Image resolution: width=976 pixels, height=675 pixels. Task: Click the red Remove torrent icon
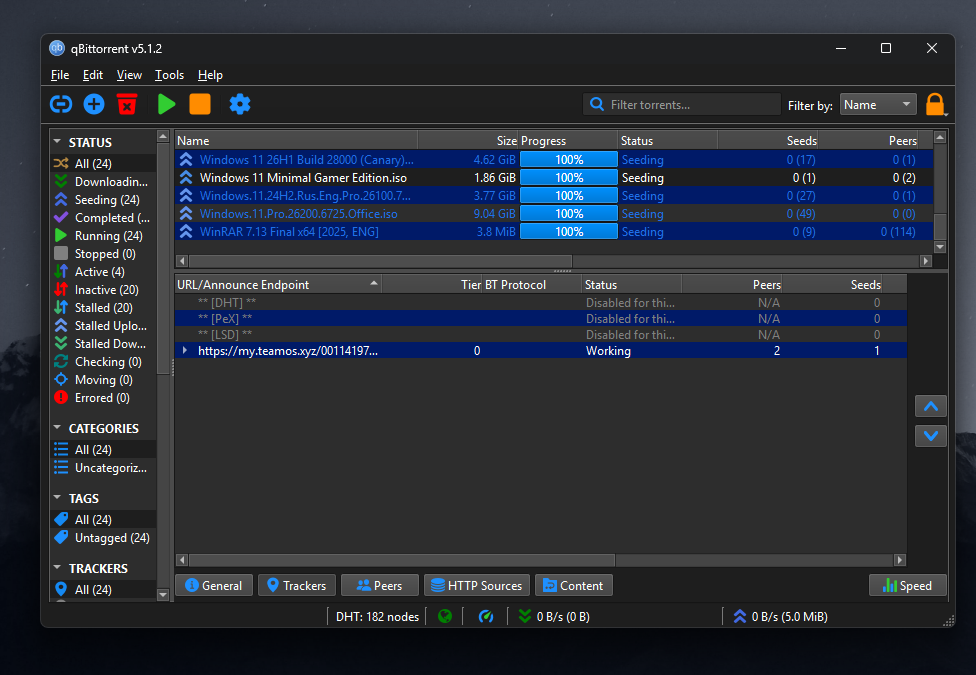[x=127, y=104]
